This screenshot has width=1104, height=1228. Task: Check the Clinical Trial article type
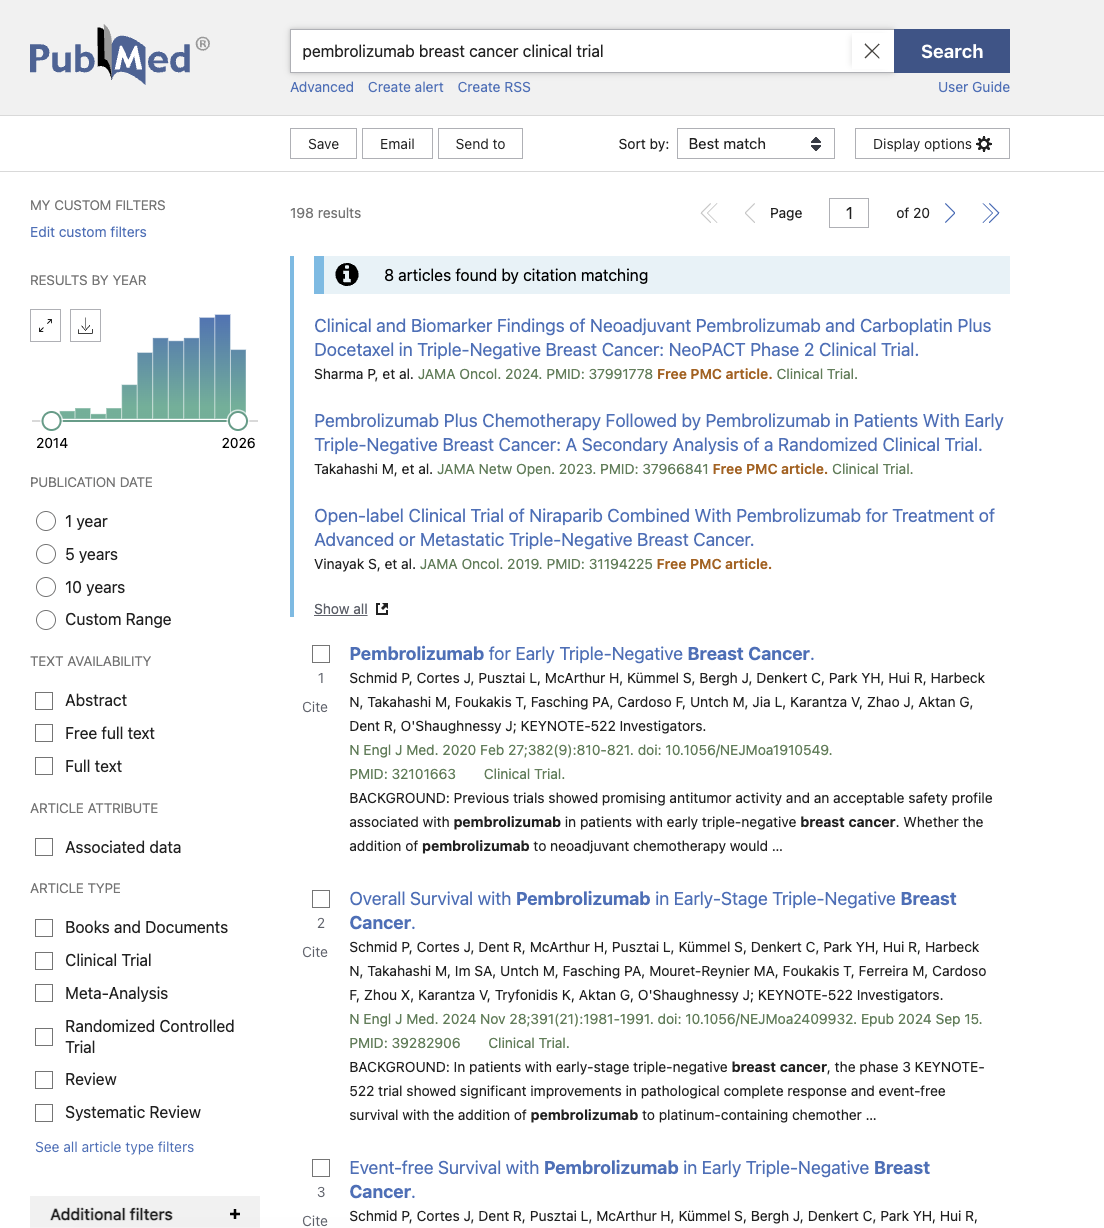click(x=44, y=960)
